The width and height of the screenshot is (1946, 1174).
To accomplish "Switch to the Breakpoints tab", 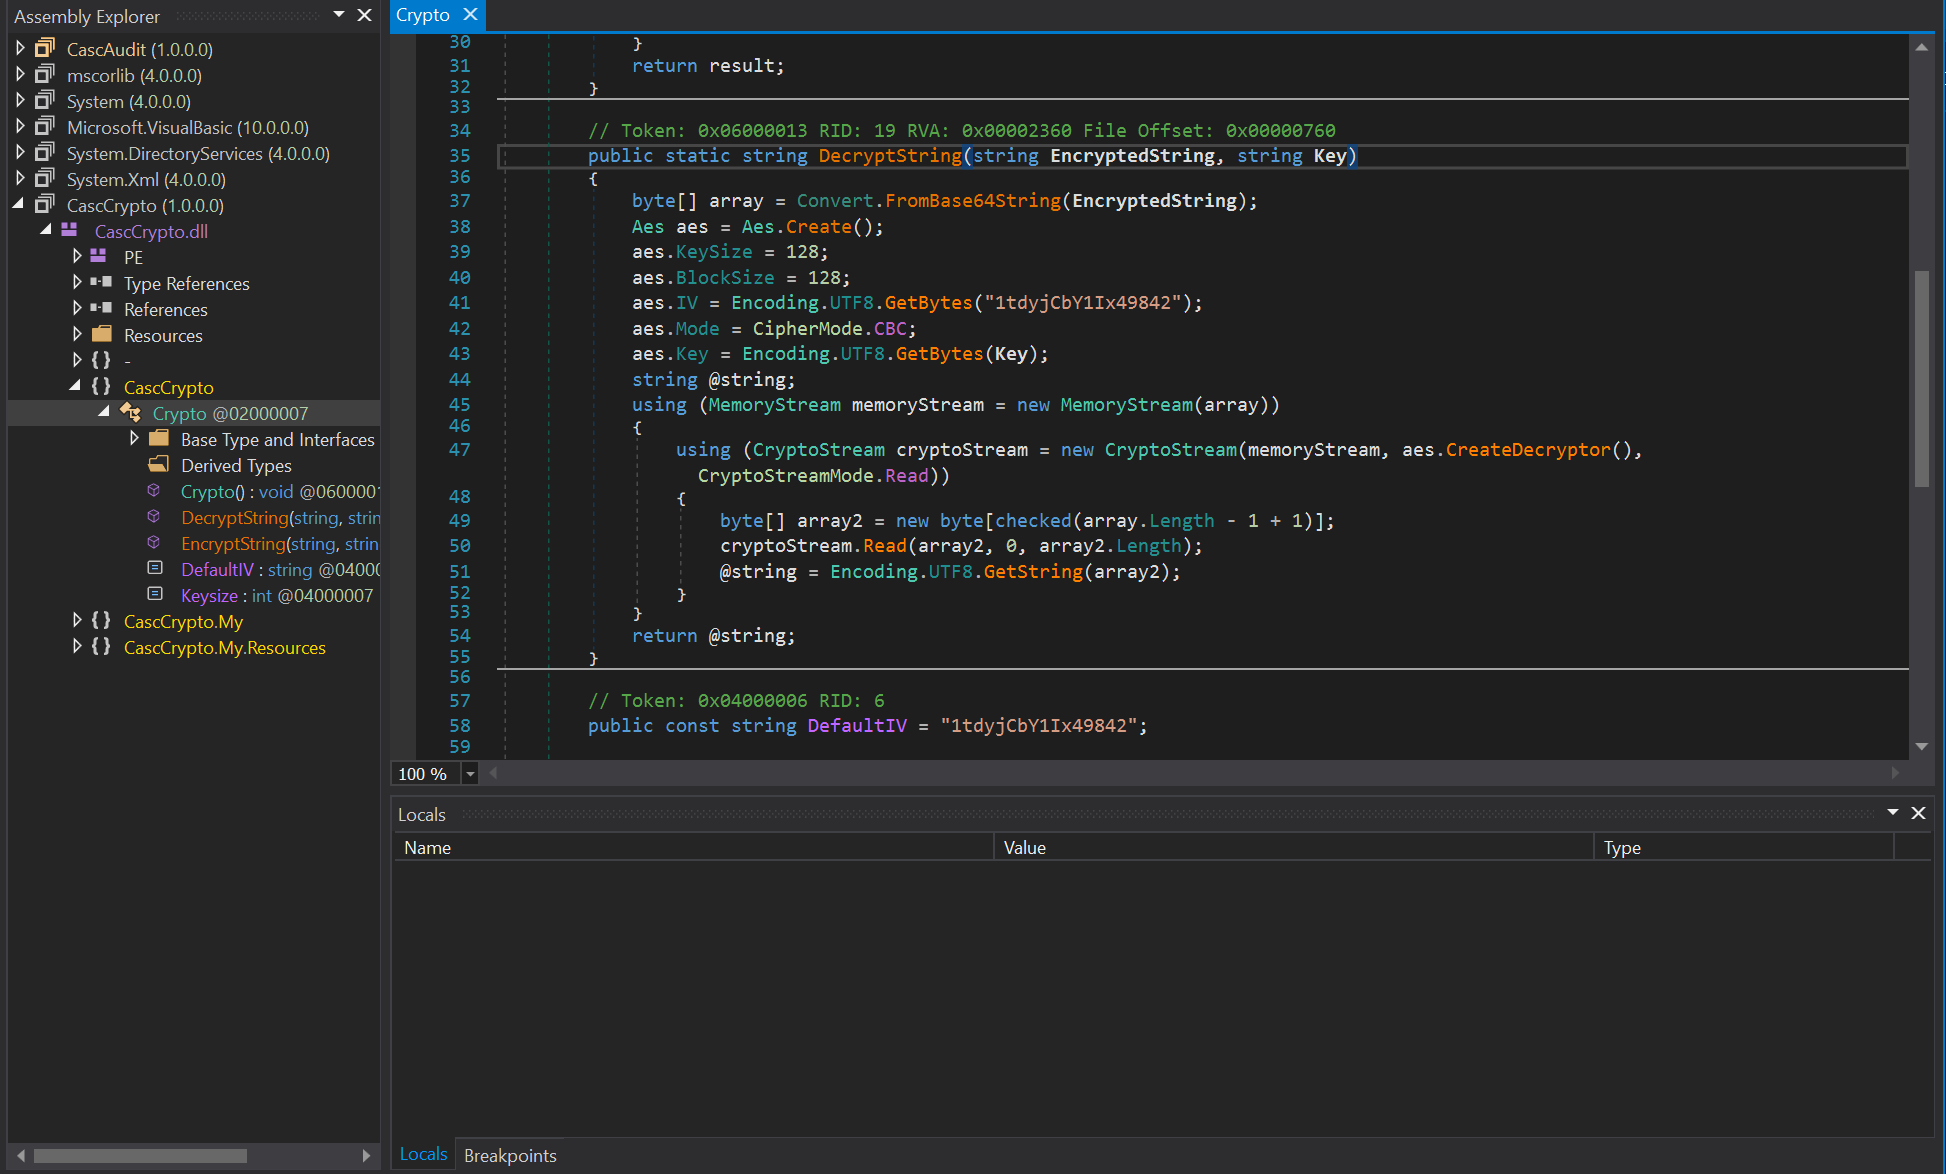I will coord(510,1155).
